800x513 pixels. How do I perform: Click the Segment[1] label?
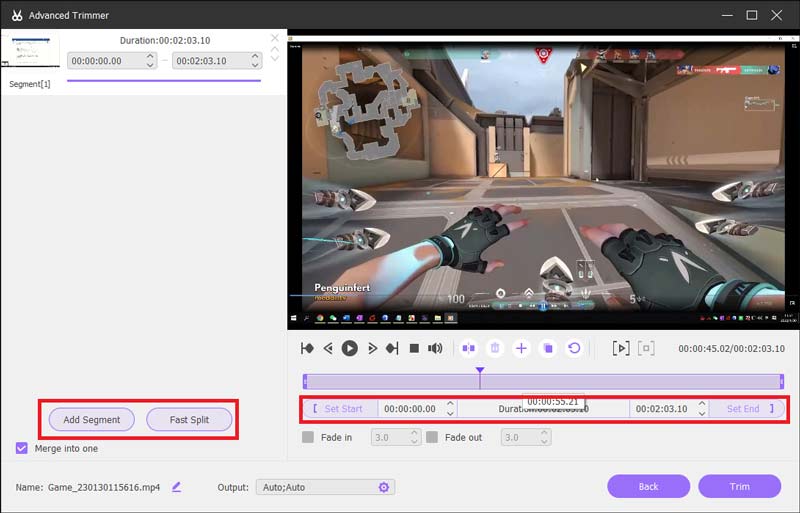(30, 84)
